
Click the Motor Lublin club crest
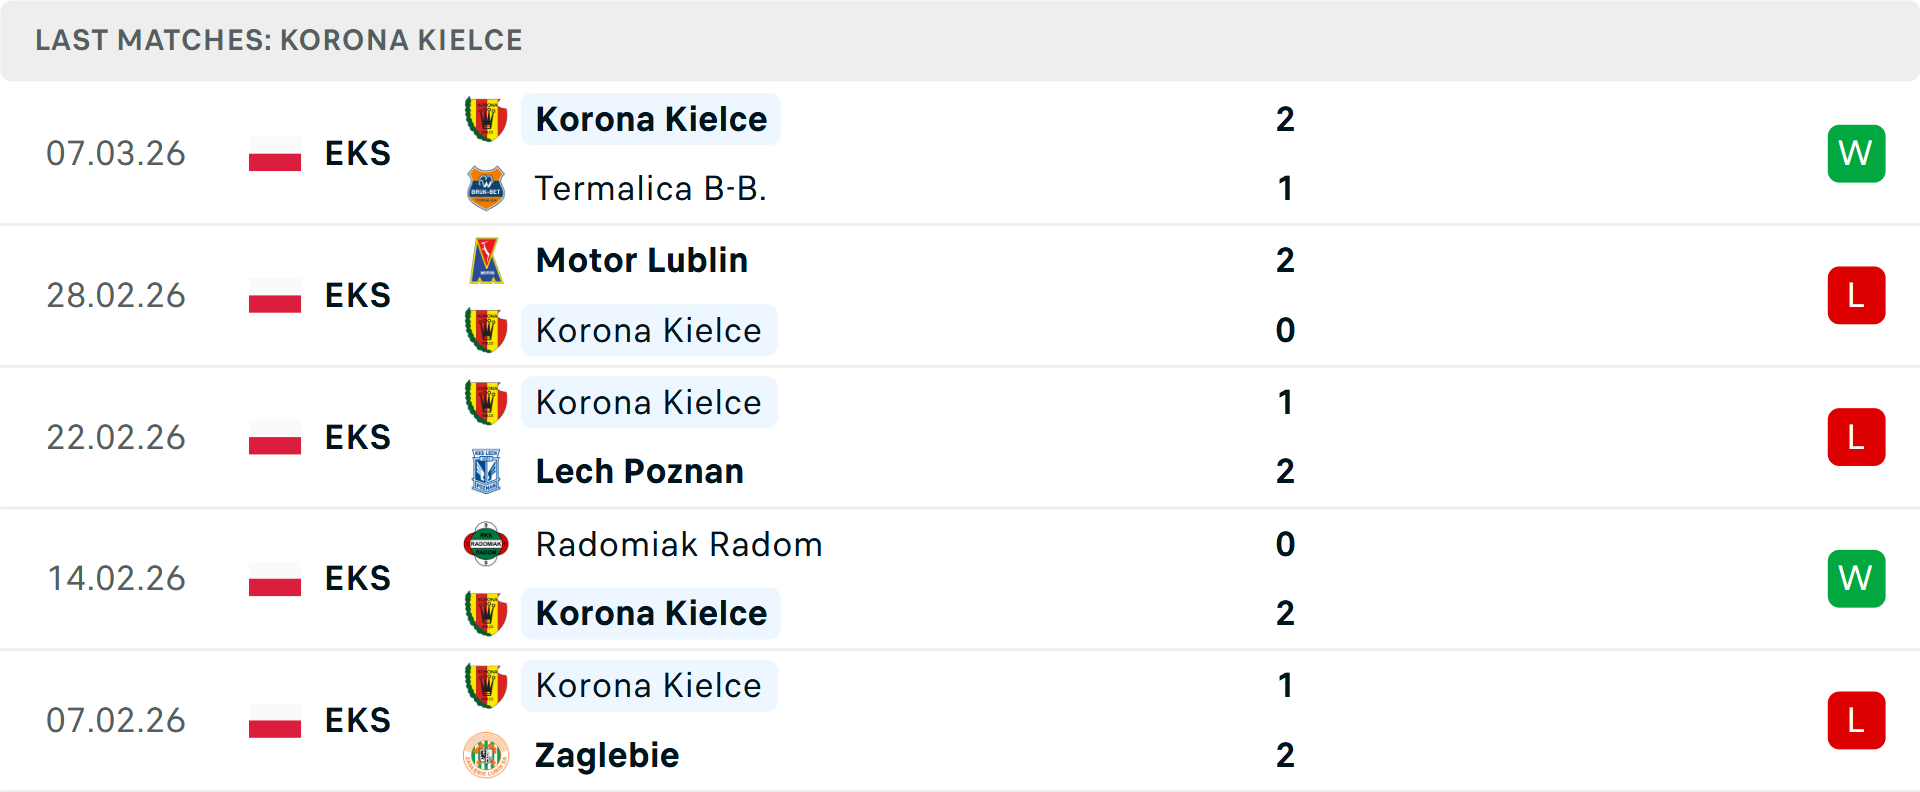486,259
